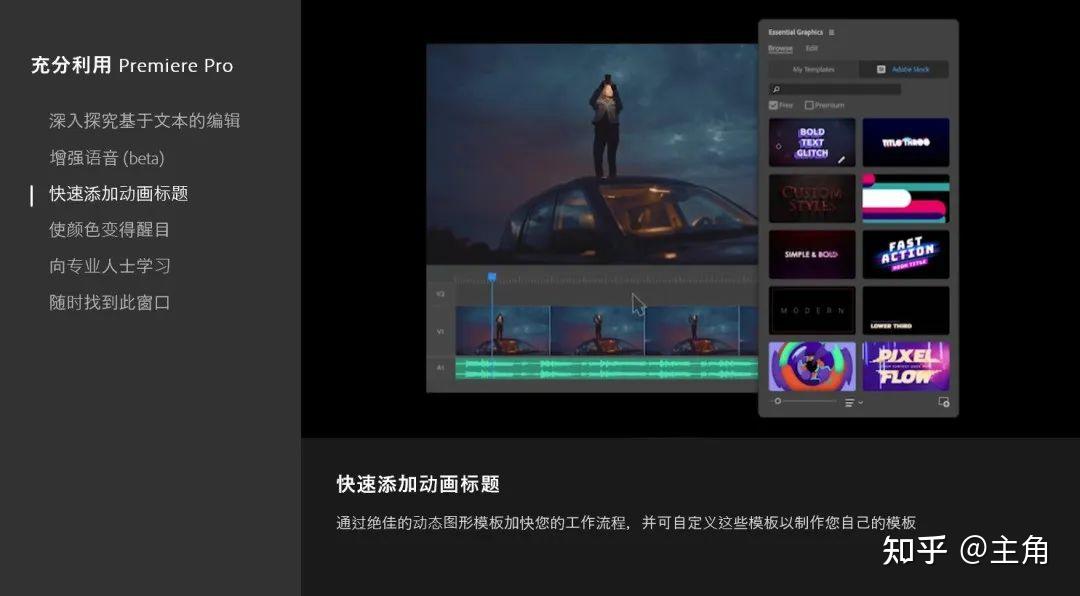Screen dimensions: 1080x596
Task: Click the template search field
Action: tap(835, 89)
